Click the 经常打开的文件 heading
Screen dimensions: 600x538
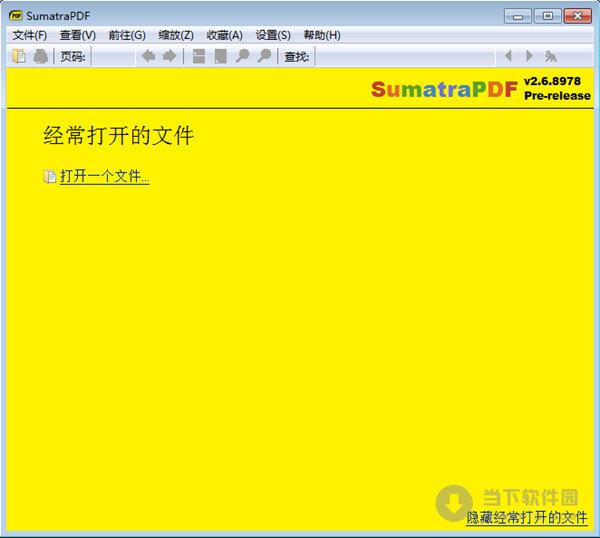point(119,135)
